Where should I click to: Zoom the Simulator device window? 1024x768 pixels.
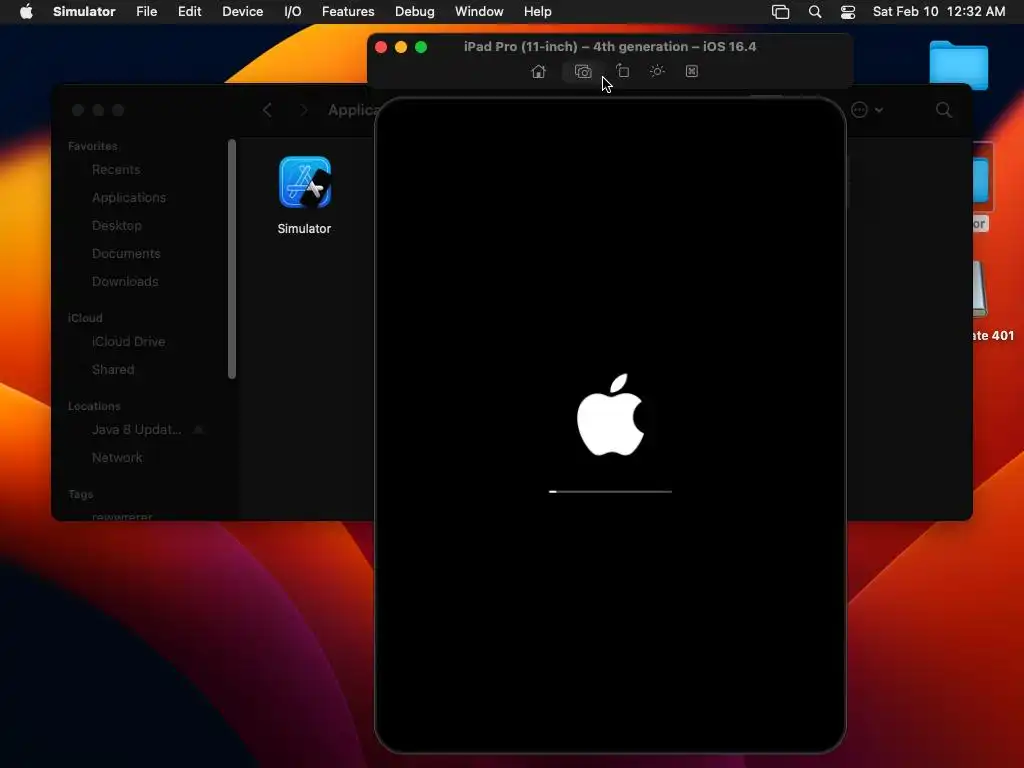coord(421,47)
